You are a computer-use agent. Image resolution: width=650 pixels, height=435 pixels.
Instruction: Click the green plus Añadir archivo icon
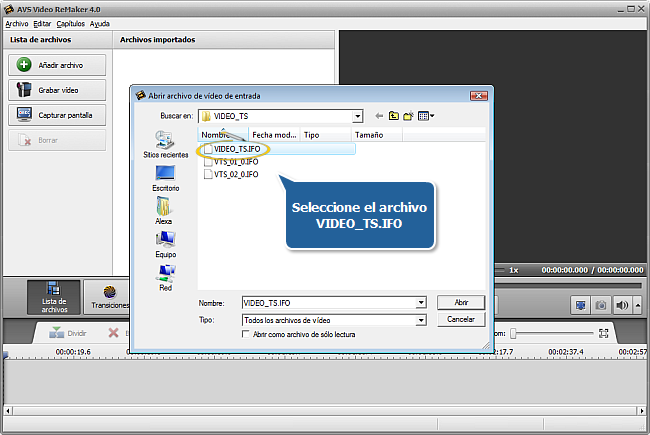(x=24, y=65)
